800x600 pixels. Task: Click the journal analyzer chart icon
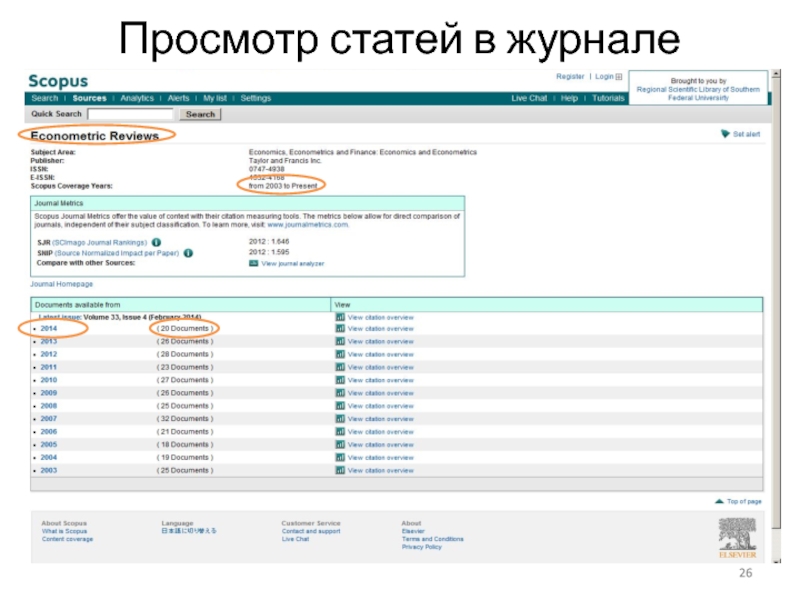[253, 263]
